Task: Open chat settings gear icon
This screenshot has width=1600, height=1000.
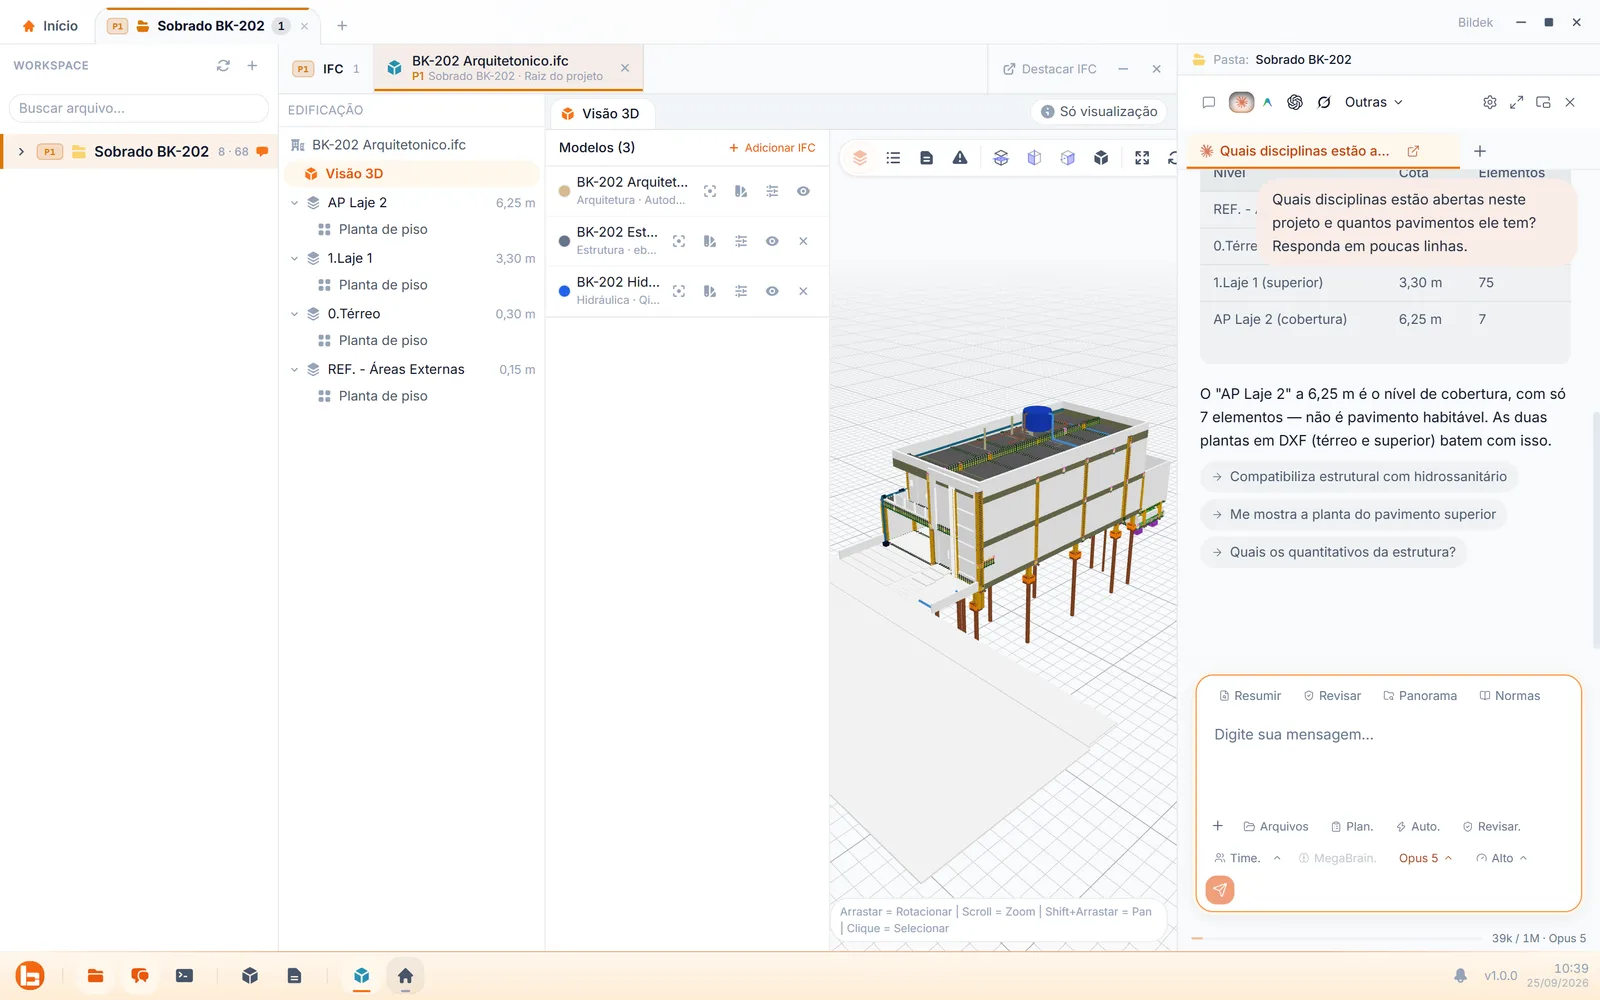Action: coord(1490,102)
